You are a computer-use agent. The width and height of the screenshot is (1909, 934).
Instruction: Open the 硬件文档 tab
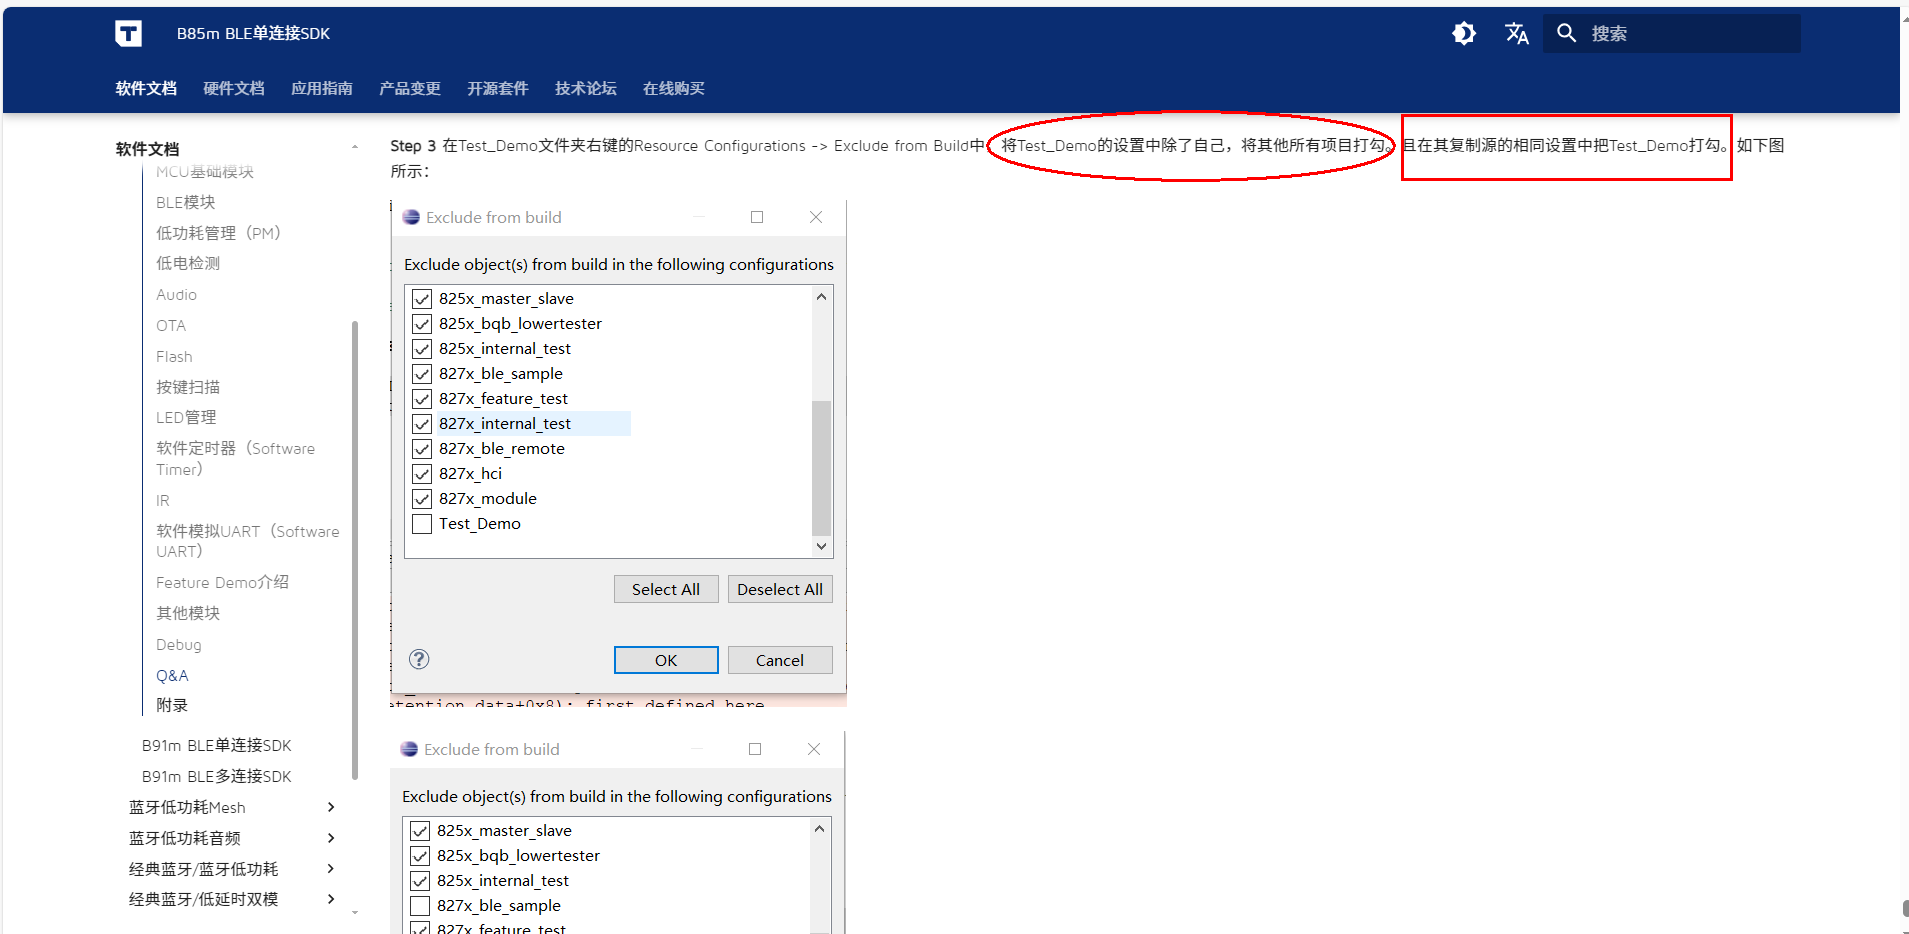234,88
